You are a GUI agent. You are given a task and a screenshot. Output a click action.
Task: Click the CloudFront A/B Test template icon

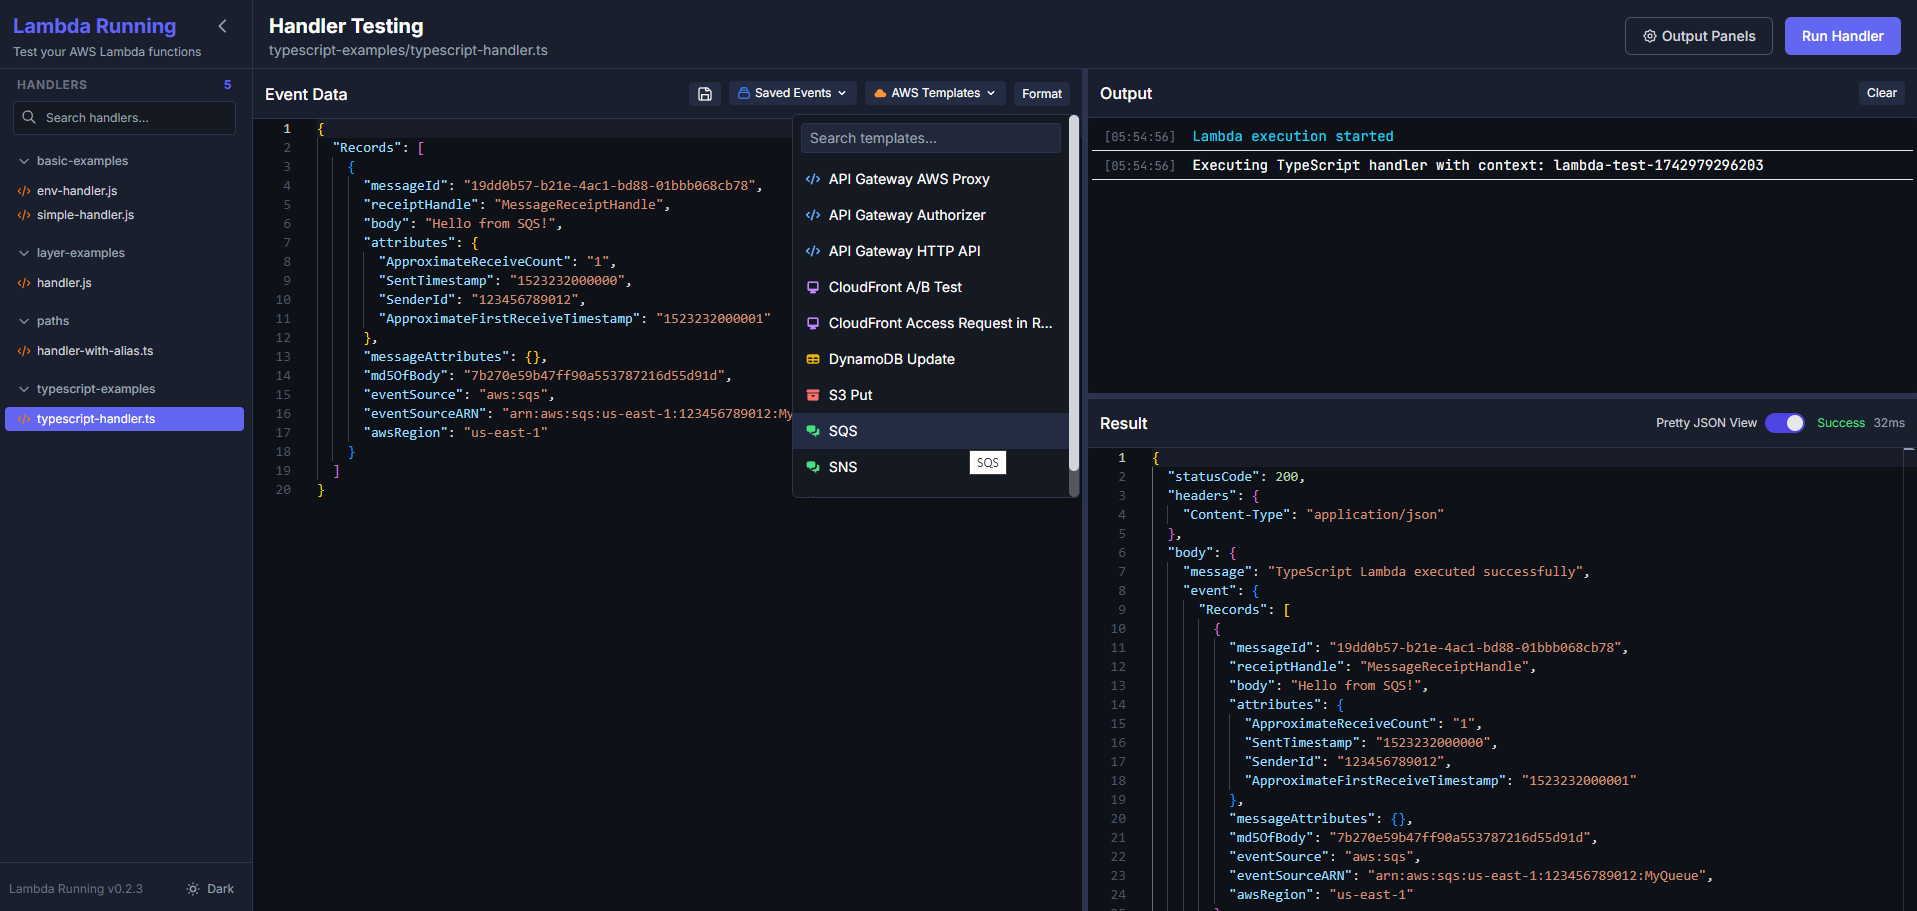click(x=813, y=288)
